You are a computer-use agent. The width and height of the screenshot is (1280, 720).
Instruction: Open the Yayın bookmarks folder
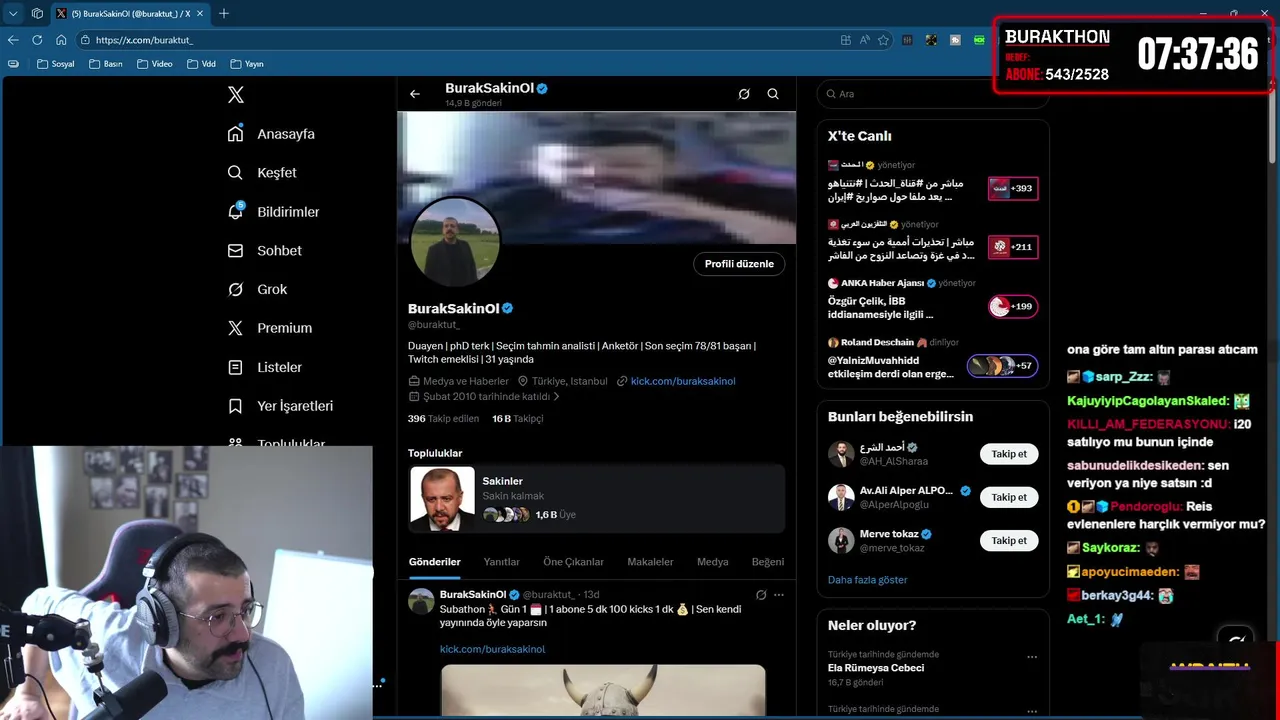coord(247,64)
